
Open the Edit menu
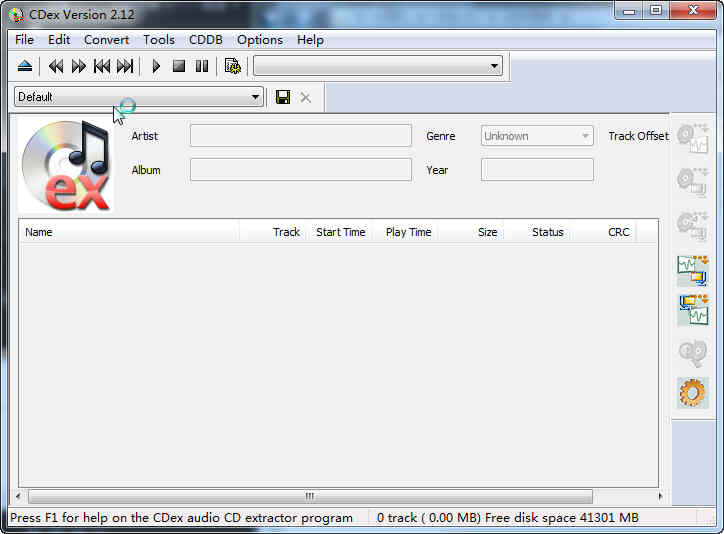point(59,40)
